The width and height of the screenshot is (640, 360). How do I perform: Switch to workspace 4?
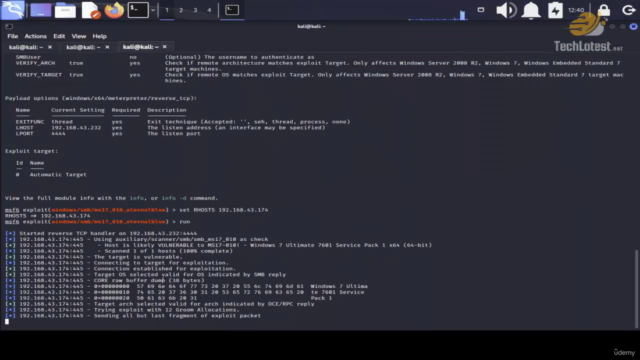209,10
